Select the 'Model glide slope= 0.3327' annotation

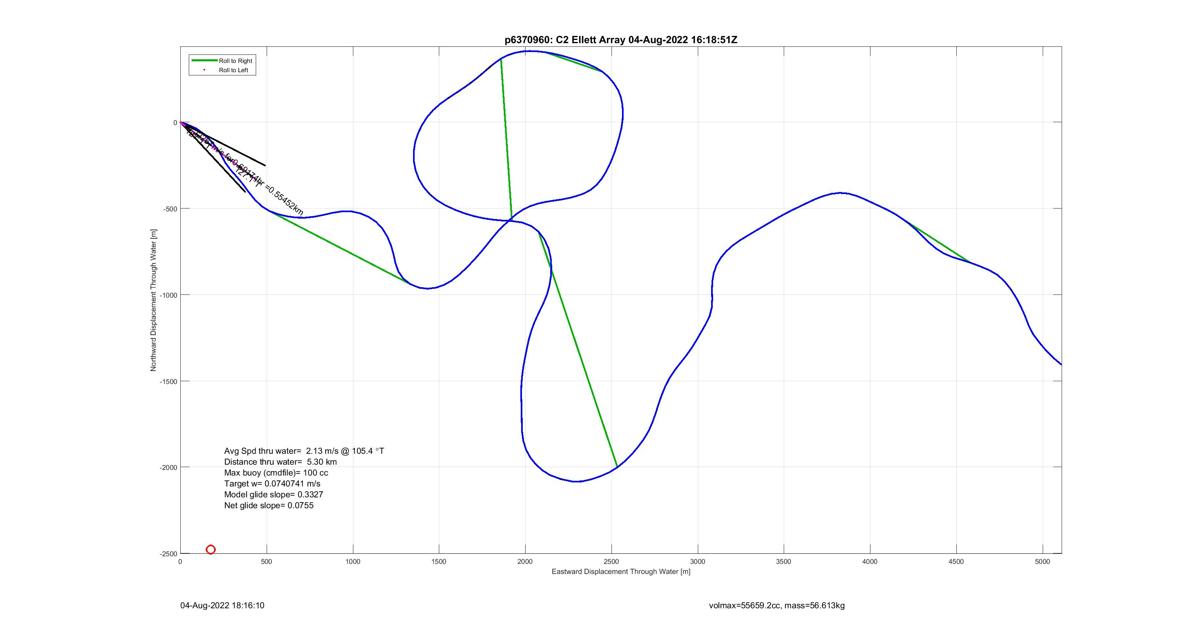[273, 495]
